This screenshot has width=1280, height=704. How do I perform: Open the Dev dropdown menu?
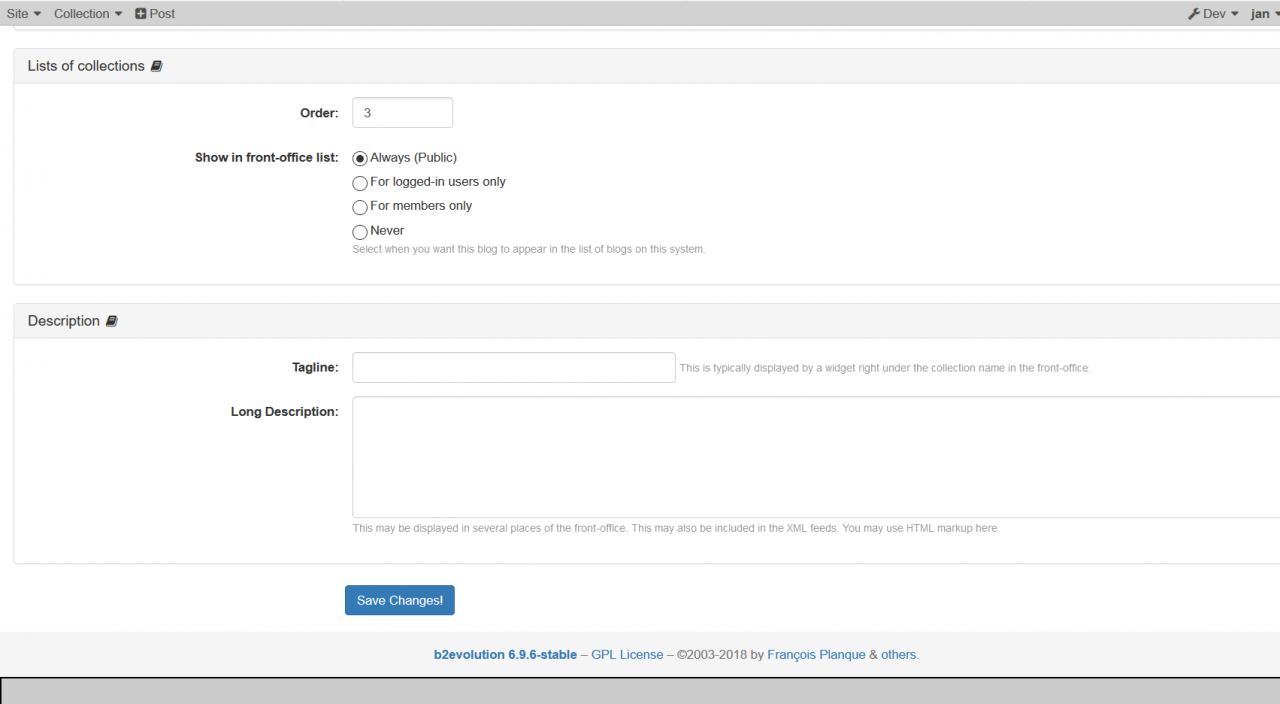click(1213, 14)
